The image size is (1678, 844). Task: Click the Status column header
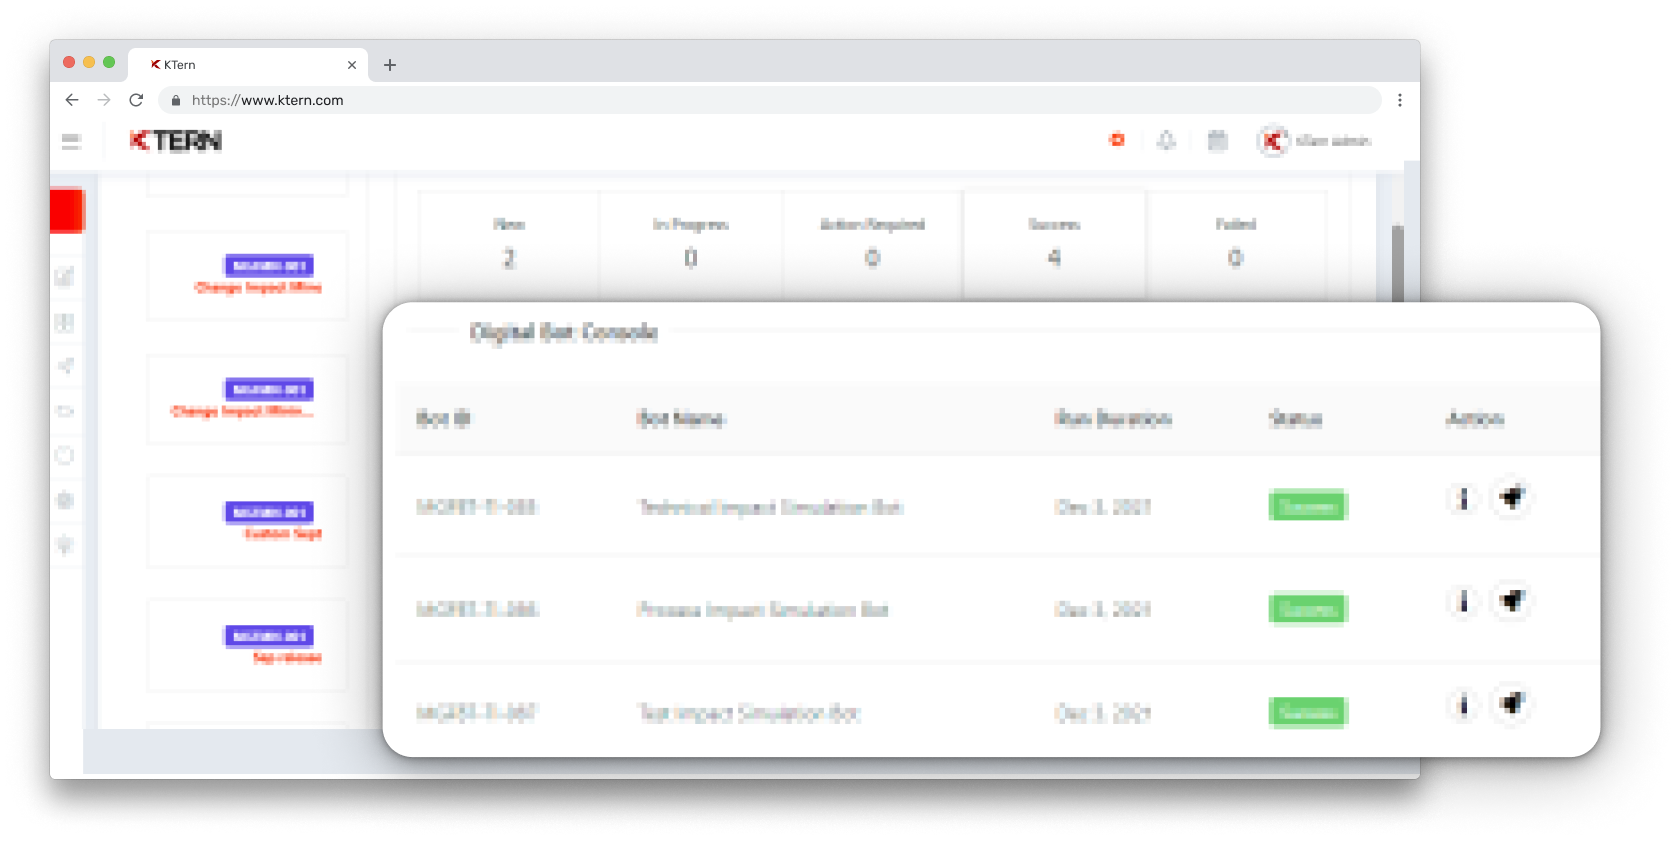pyautogui.click(x=1296, y=419)
